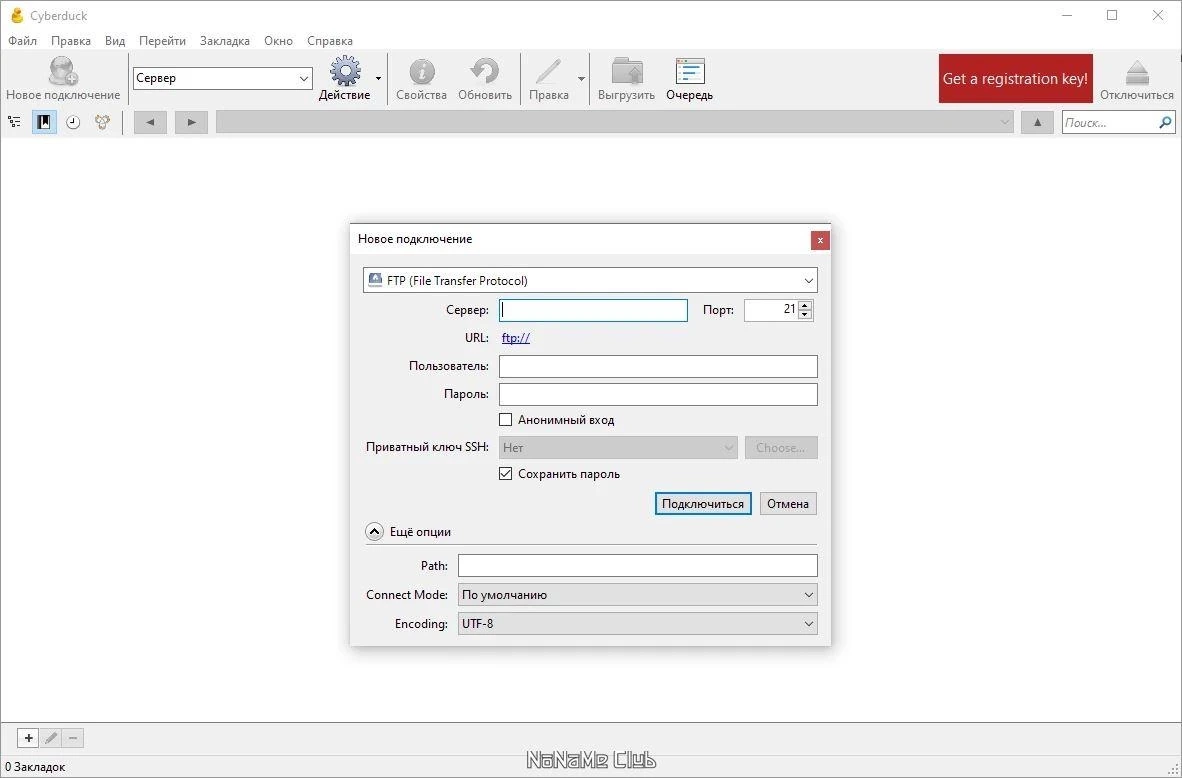Expand the Правка editor dropdown arrow

coord(581,78)
